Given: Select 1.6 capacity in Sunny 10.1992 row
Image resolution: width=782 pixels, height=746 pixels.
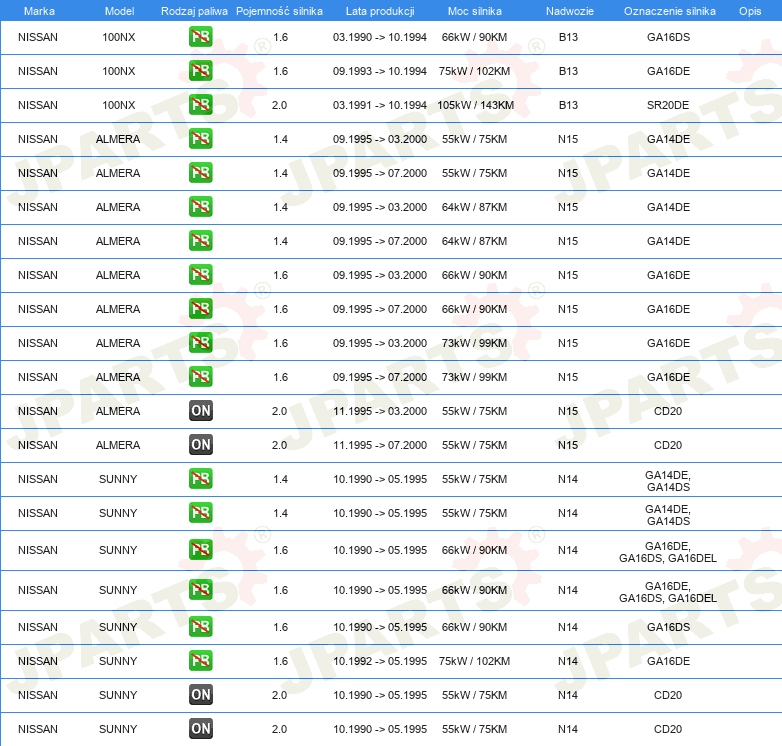Looking at the screenshot, I should point(280,661).
